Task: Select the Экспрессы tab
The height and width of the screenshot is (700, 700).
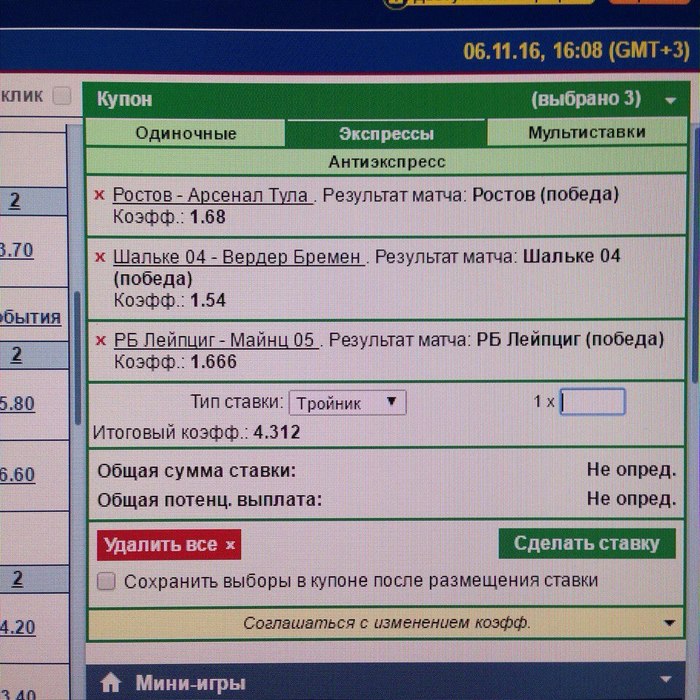Action: click(x=386, y=133)
